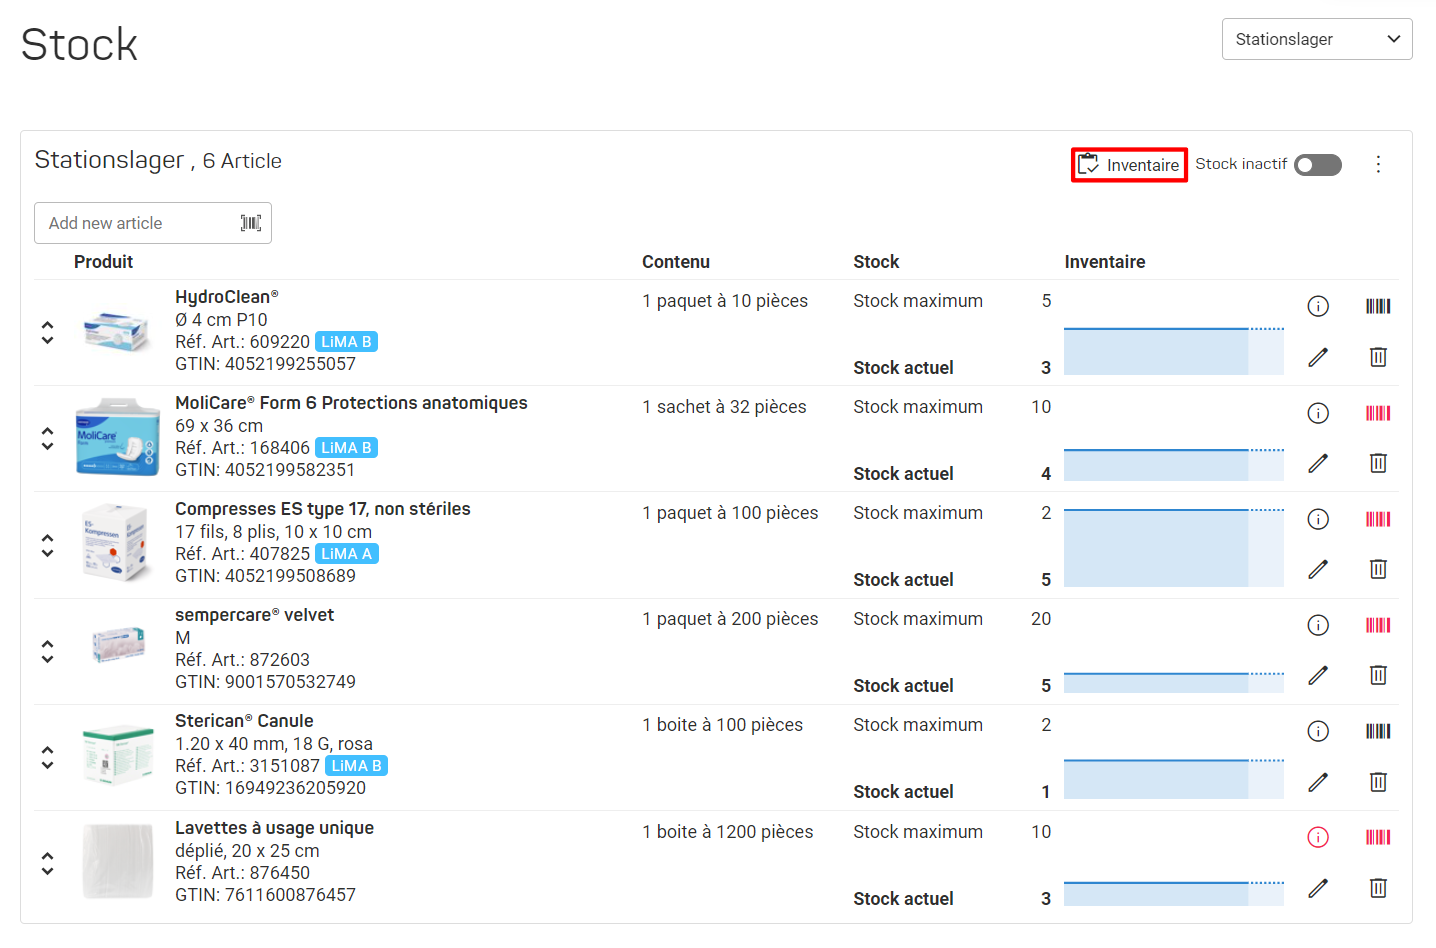Click the Stock column header
1436x948 pixels.
[876, 262]
